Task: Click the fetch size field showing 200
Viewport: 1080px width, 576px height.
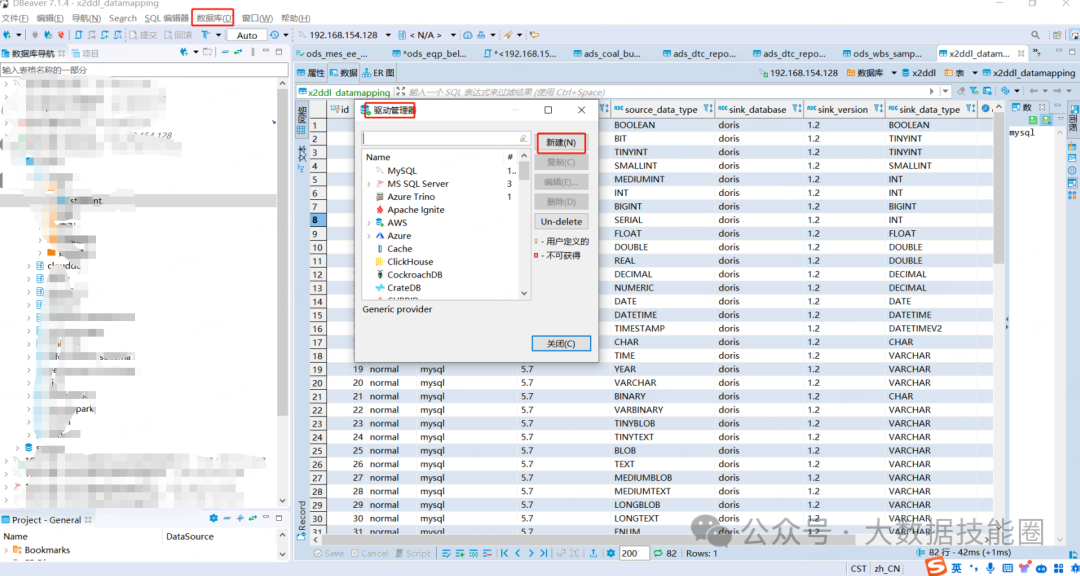Action: click(634, 553)
